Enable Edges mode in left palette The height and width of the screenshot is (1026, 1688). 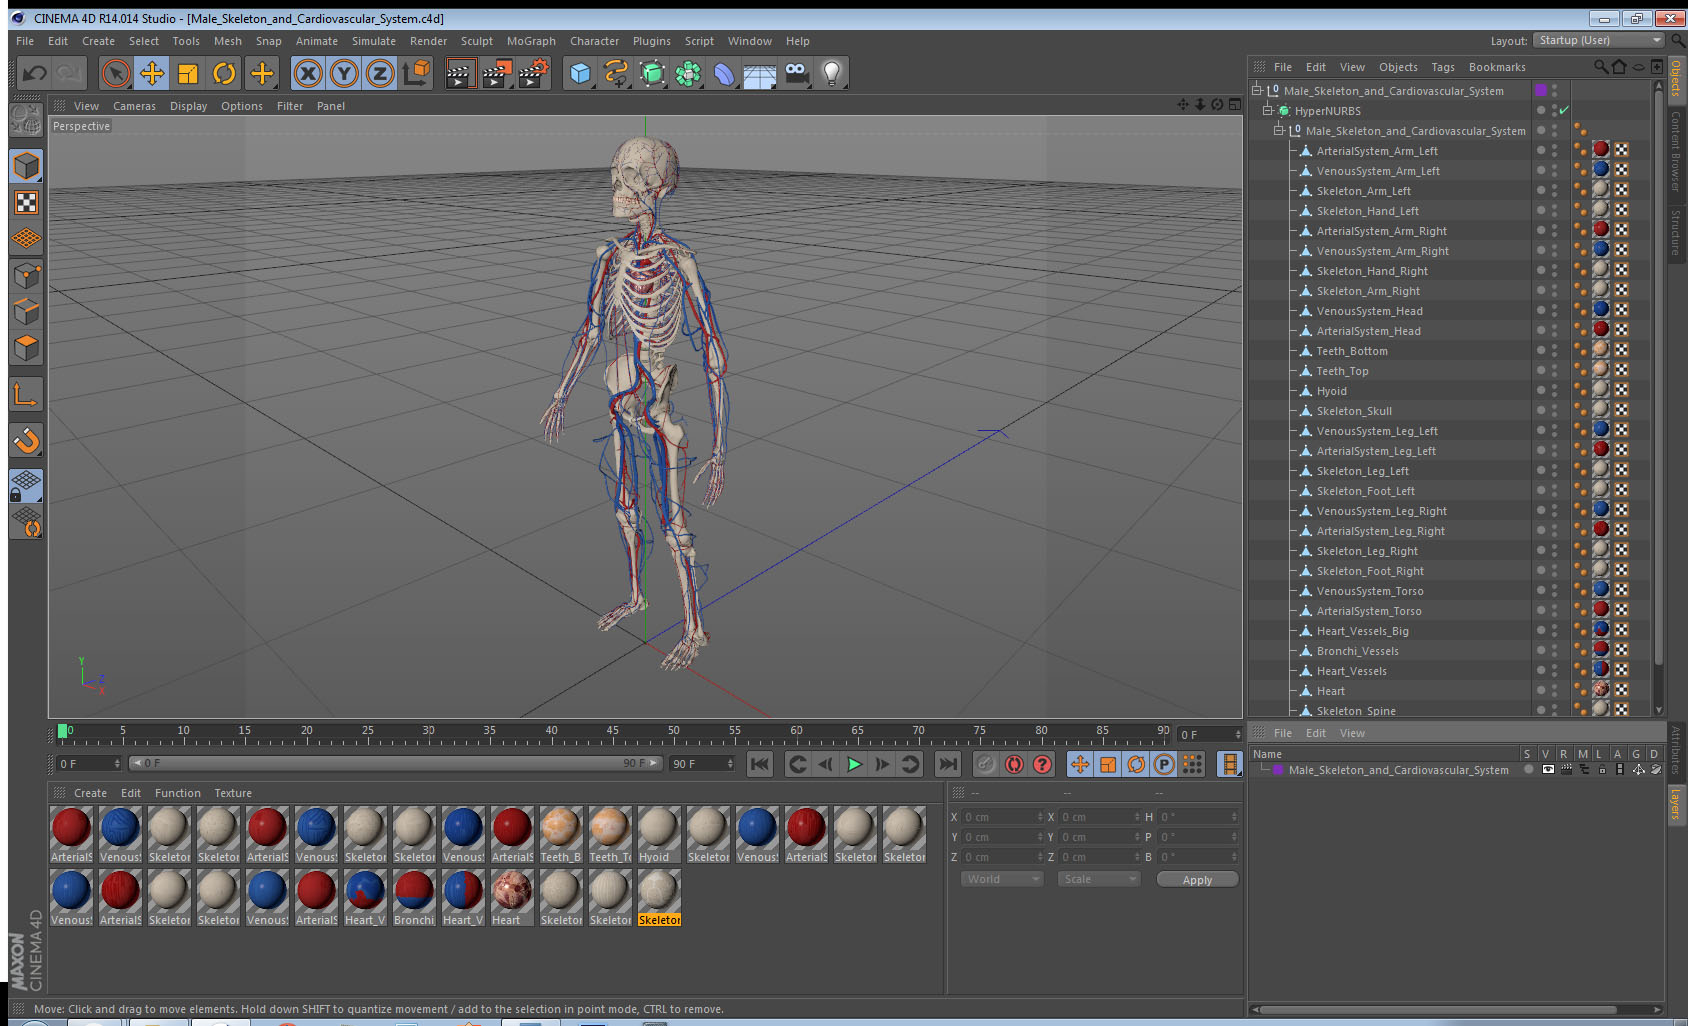point(26,311)
